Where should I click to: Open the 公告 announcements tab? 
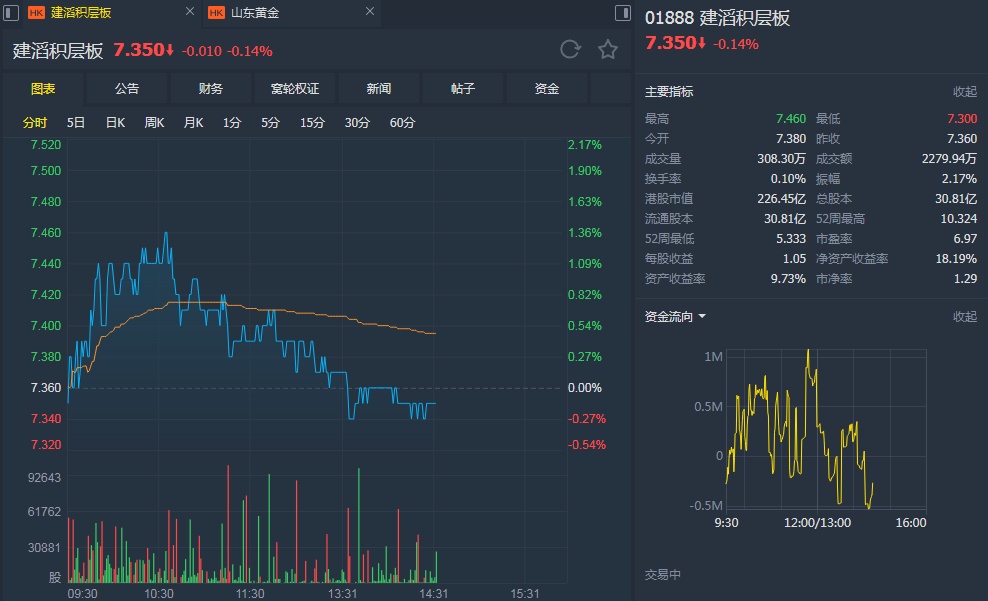pyautogui.click(x=127, y=89)
